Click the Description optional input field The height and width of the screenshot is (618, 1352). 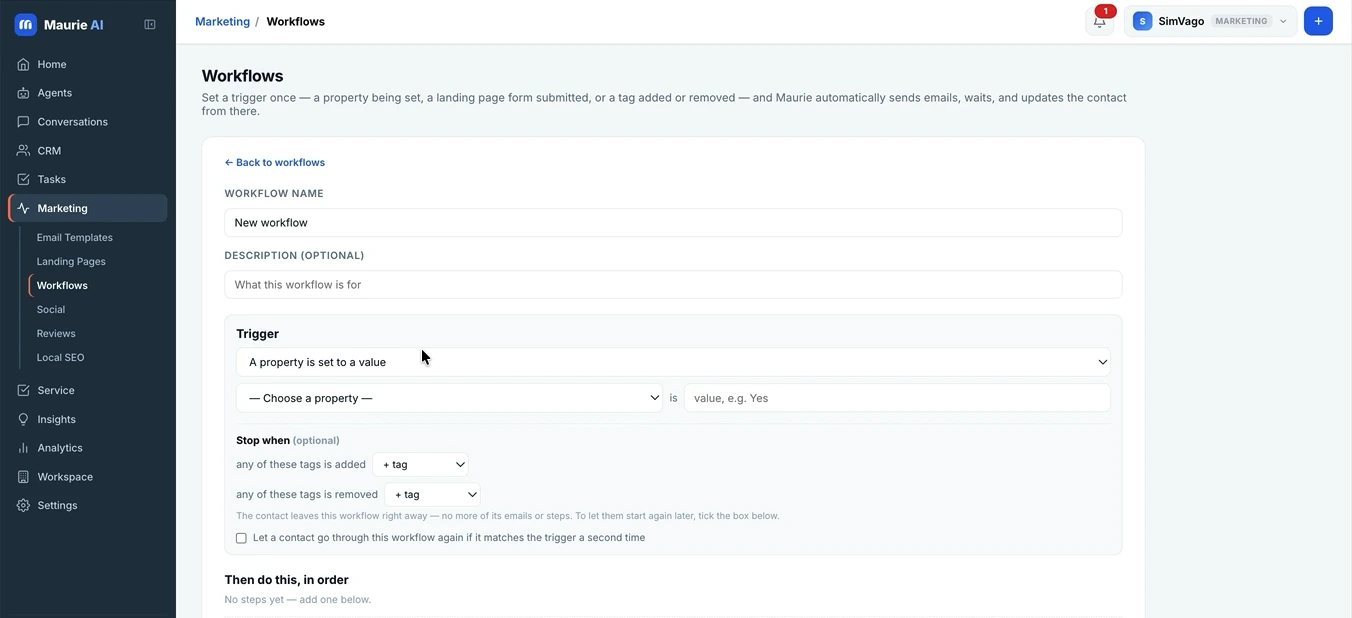point(673,285)
